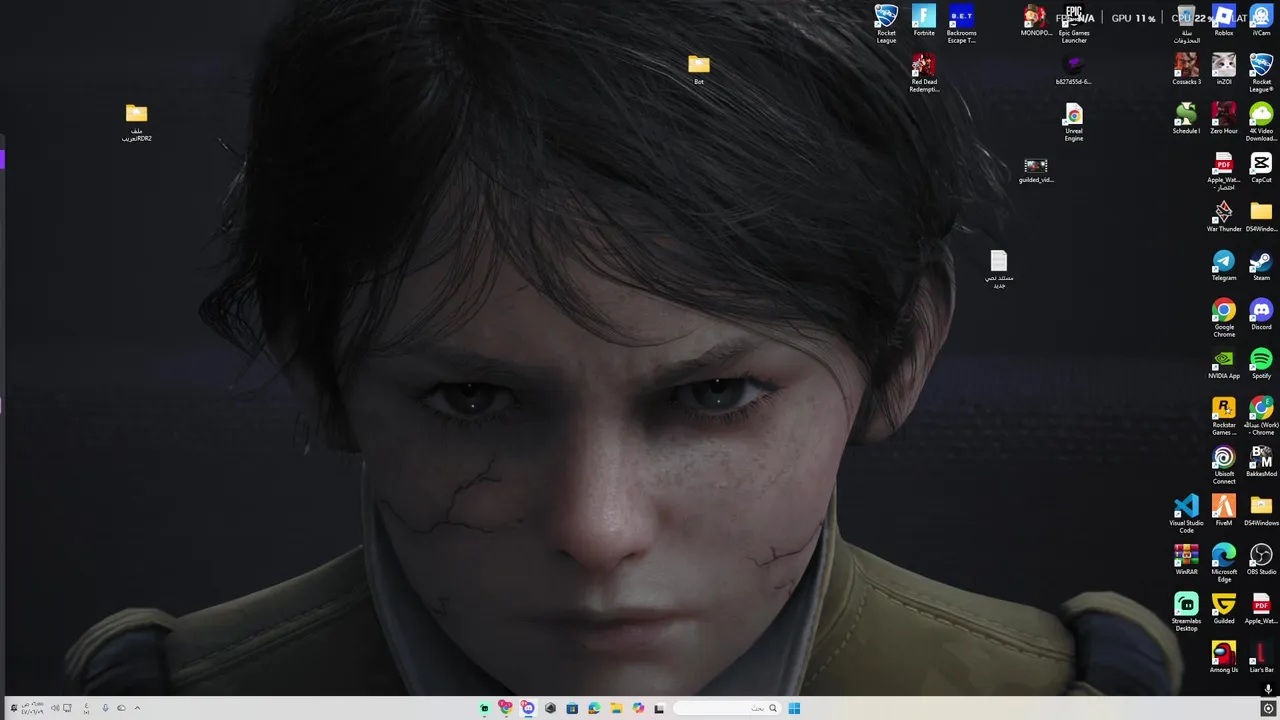Open the MONOPOLY game shortcut
This screenshot has width=1280, height=720.
pyautogui.click(x=1036, y=21)
